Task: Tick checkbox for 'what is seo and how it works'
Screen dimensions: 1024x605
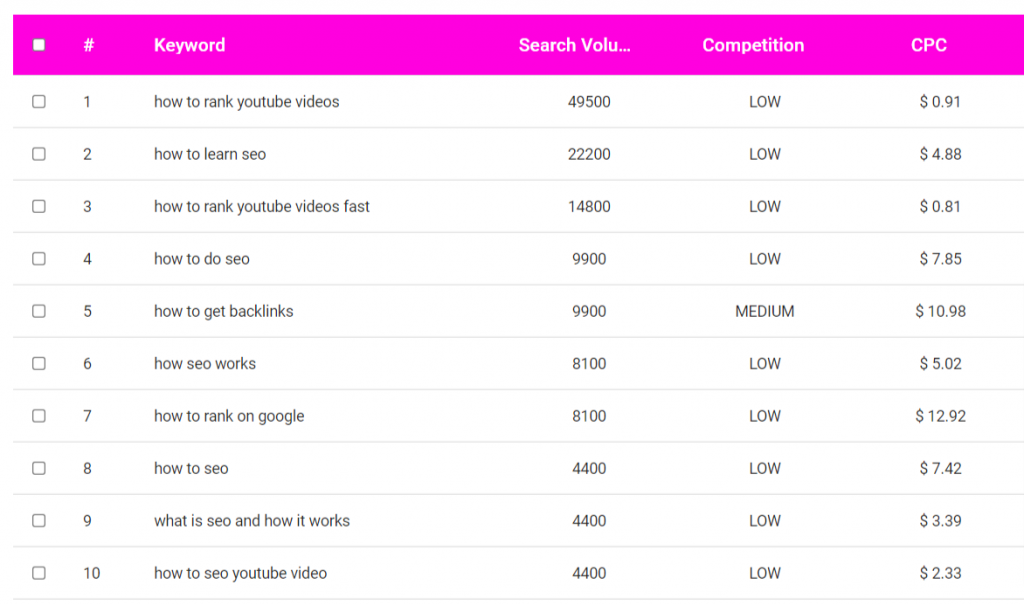Action: 39,521
